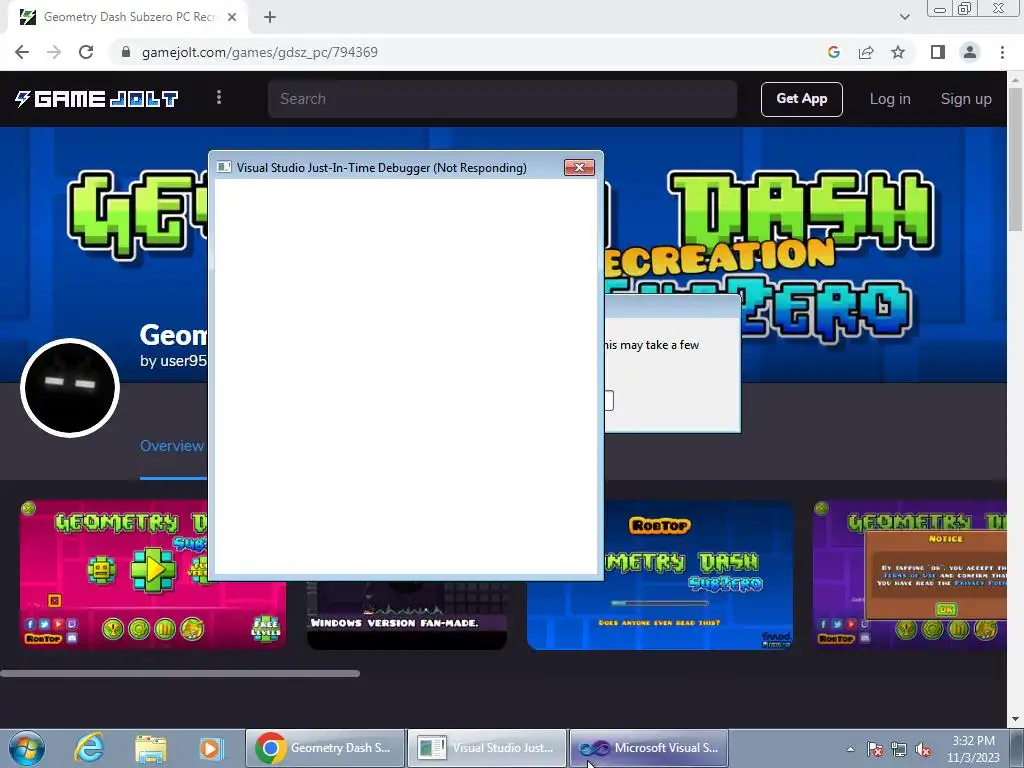This screenshot has height=768, width=1024.
Task: Click the network tray icon
Action: (x=899, y=749)
